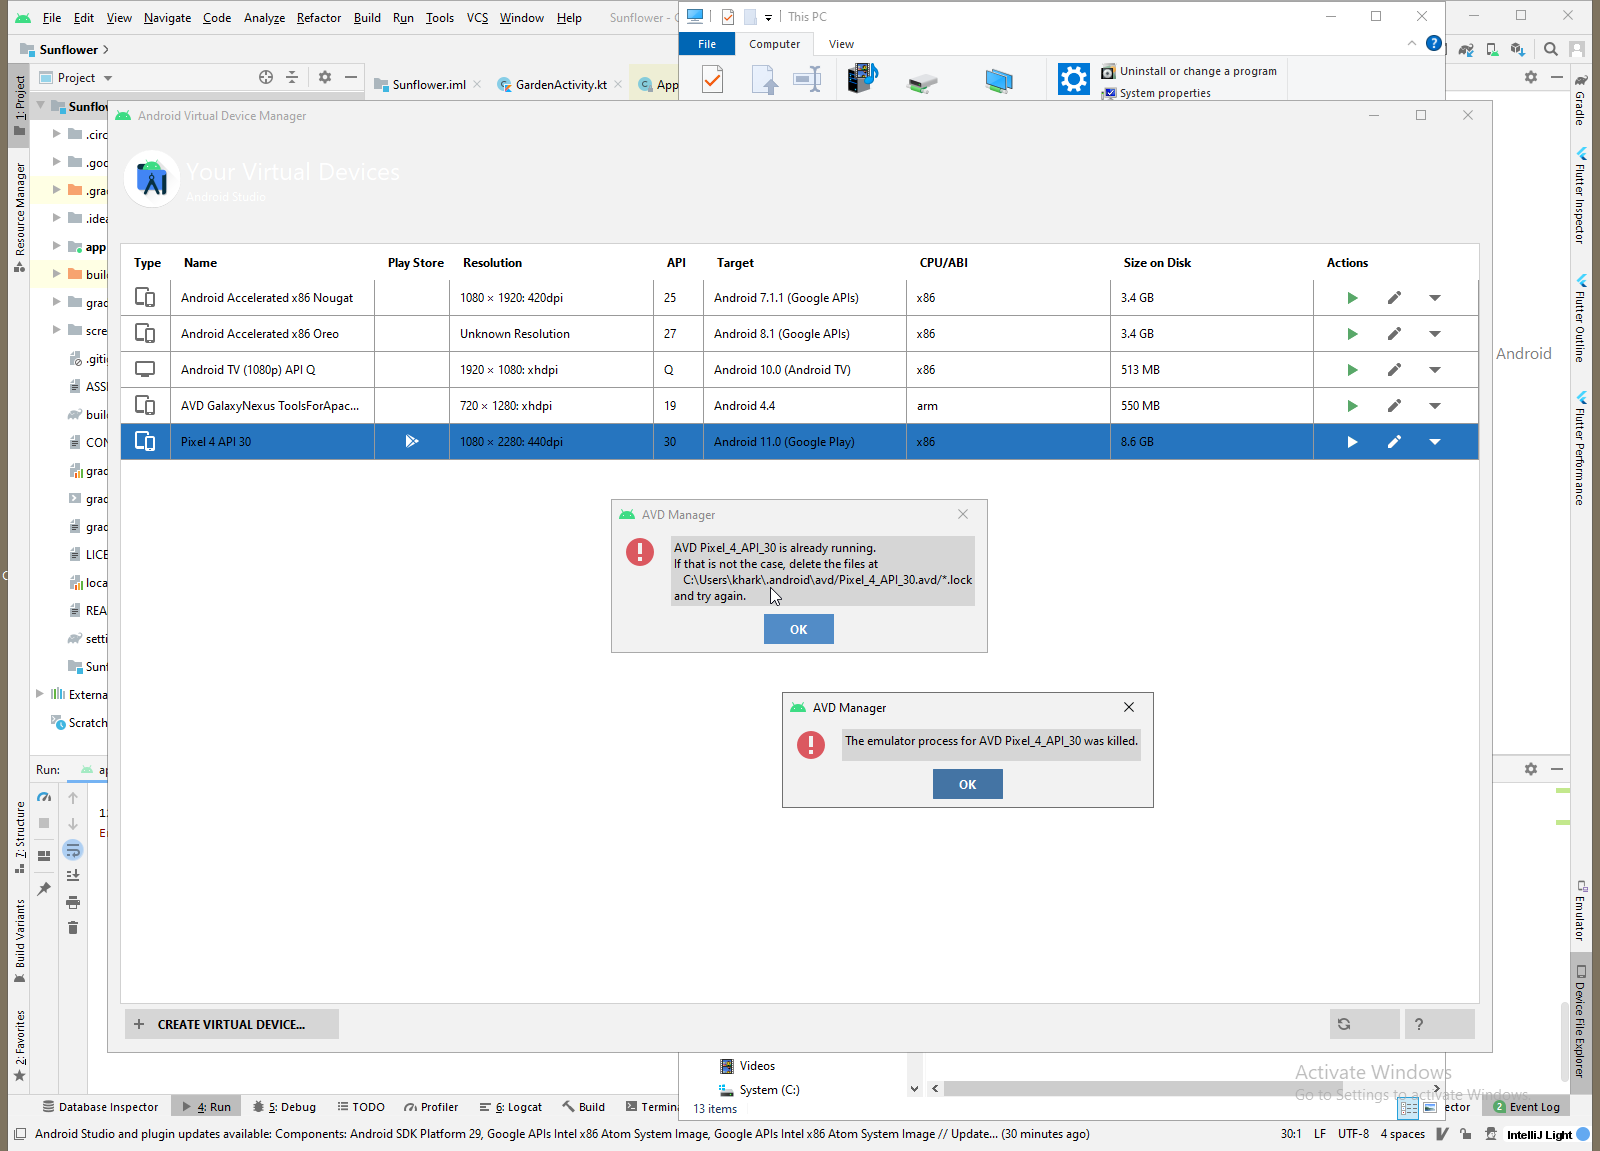
Task: Open the Gradle side panel
Action: (1581, 99)
